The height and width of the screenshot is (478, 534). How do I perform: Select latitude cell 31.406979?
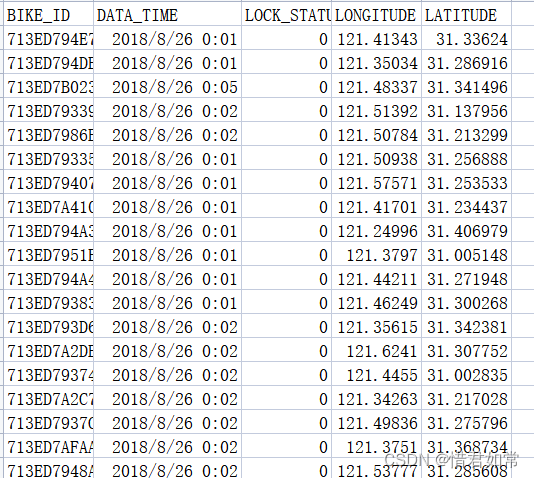coord(467,230)
